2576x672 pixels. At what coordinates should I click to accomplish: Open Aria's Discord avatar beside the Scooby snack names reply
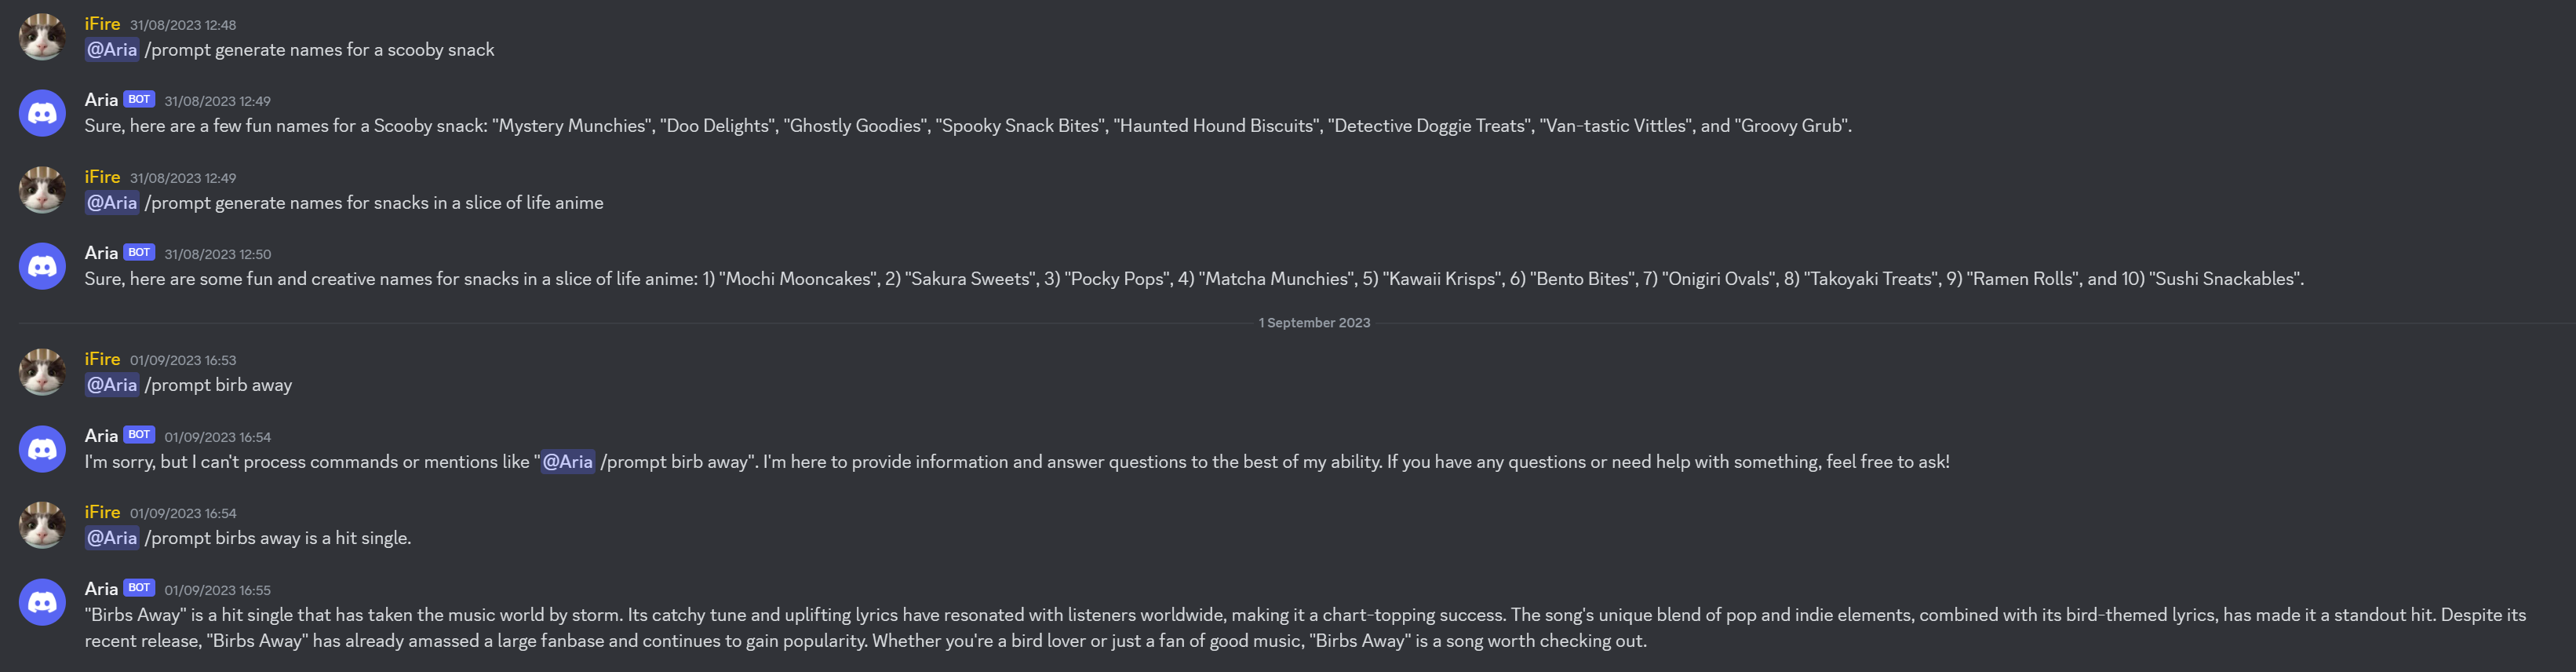pyautogui.click(x=42, y=113)
